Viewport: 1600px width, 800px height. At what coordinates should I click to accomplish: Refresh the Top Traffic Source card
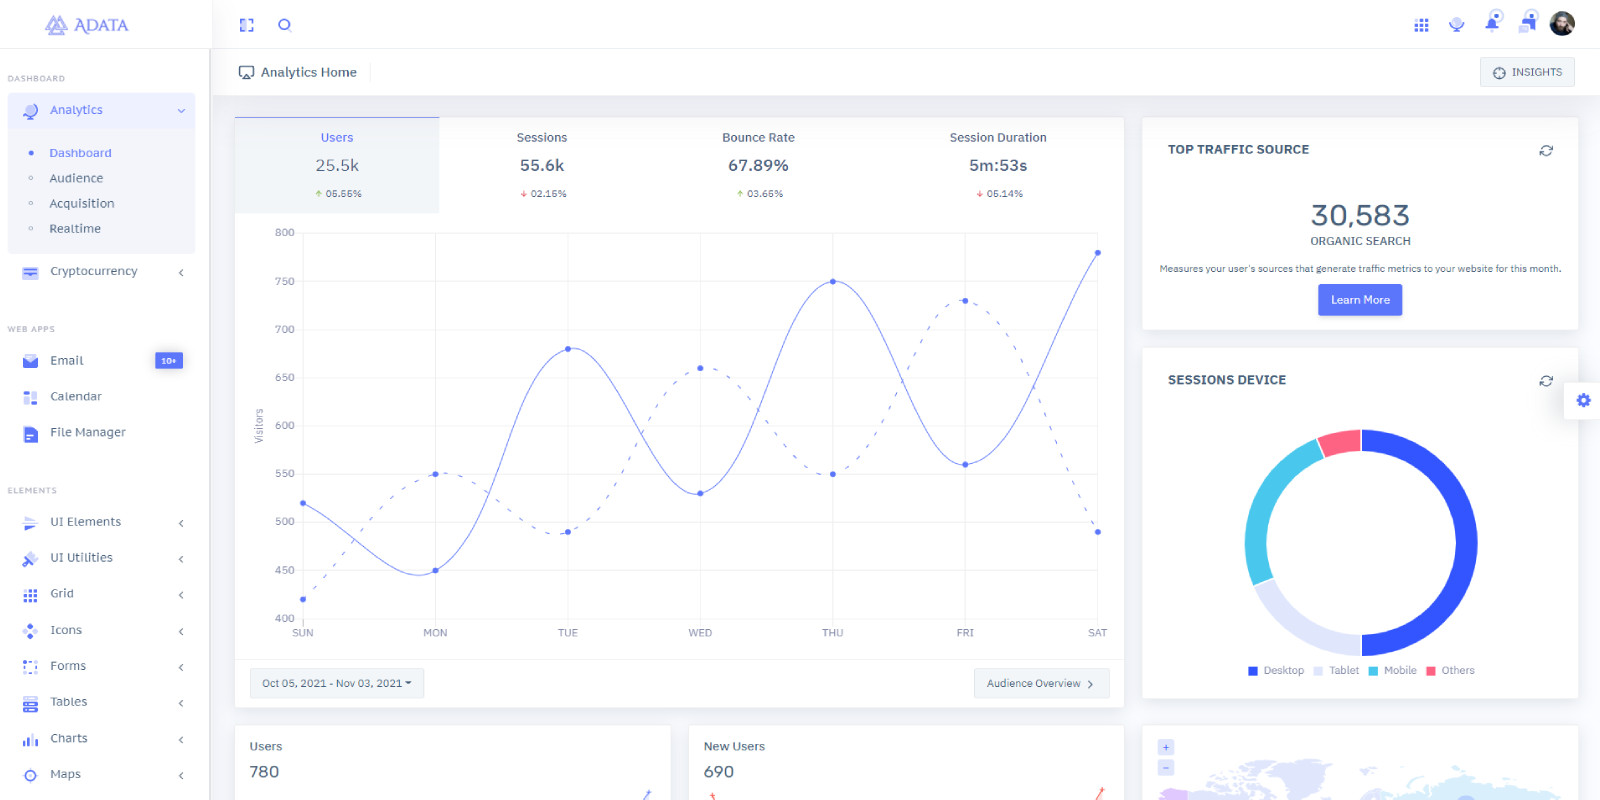(1546, 150)
